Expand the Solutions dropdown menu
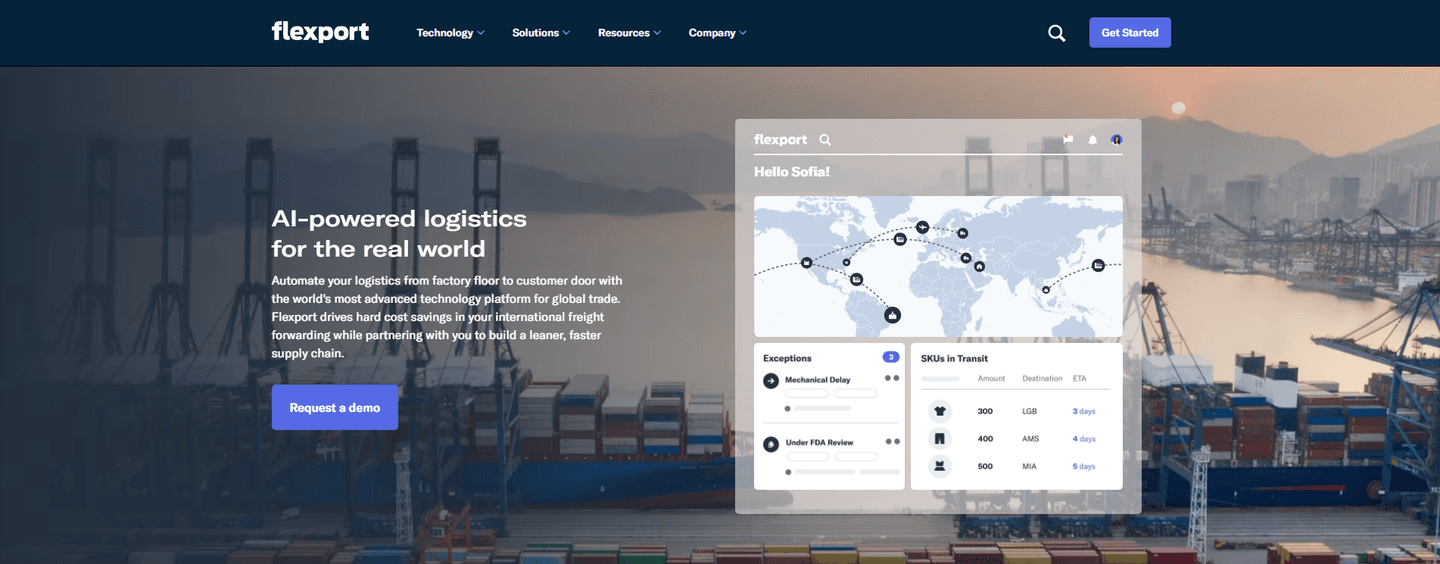The width and height of the screenshot is (1440, 564). tap(541, 33)
